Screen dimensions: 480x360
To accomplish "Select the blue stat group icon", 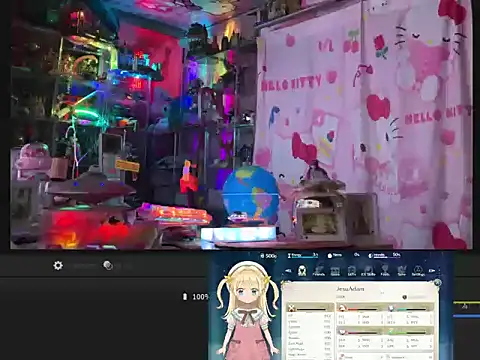I will pyautogui.click(x=392, y=308).
